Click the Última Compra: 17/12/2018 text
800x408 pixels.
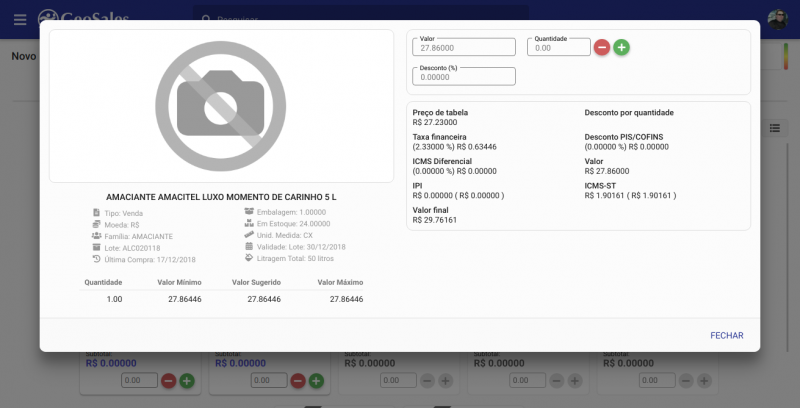tap(149, 260)
